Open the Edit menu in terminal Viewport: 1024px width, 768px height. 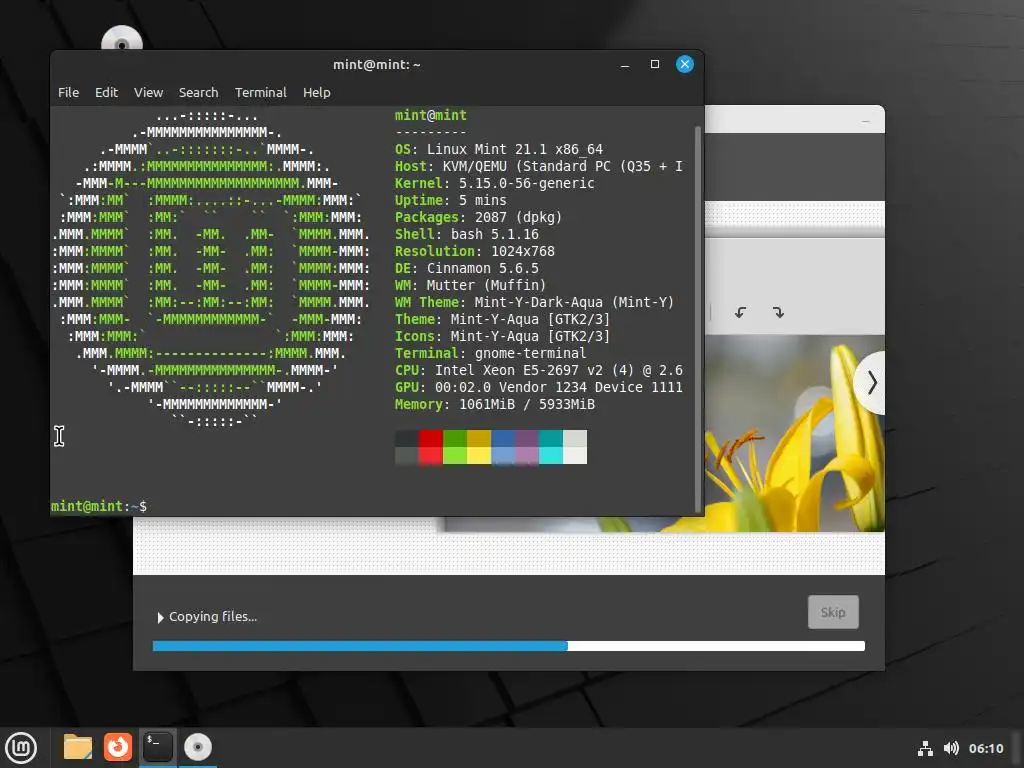[106, 93]
